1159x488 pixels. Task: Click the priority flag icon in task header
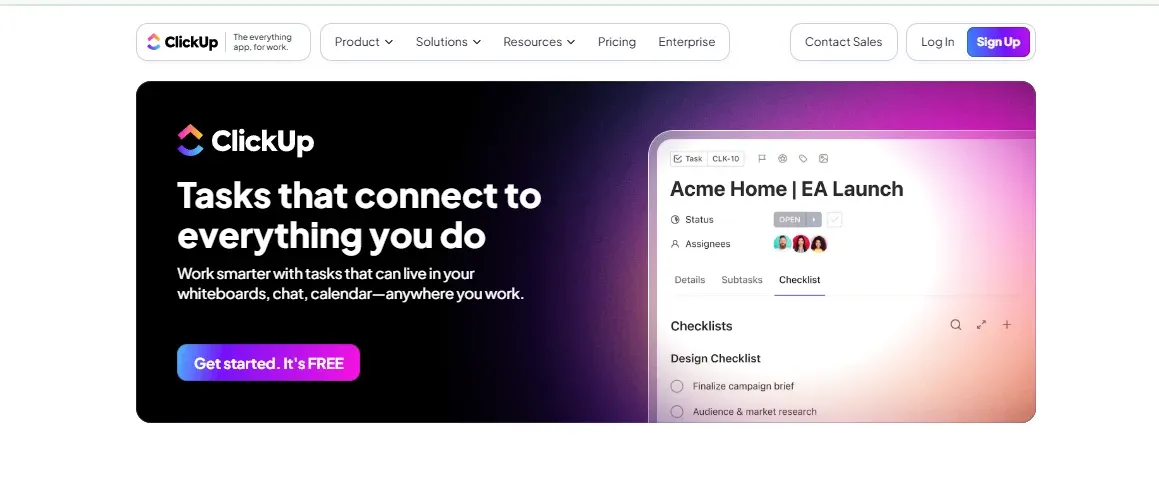pos(762,158)
